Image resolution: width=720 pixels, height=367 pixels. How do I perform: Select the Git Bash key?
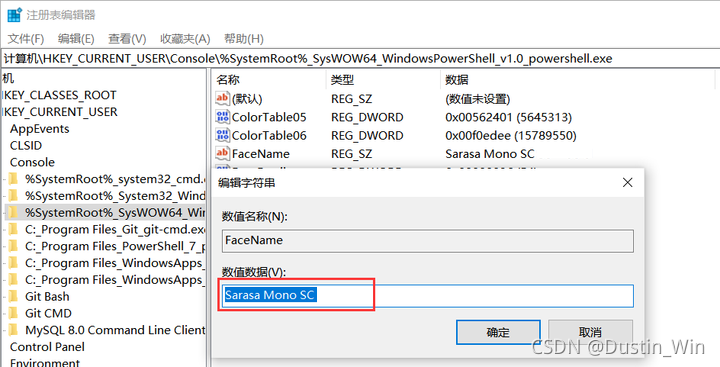pos(47,296)
